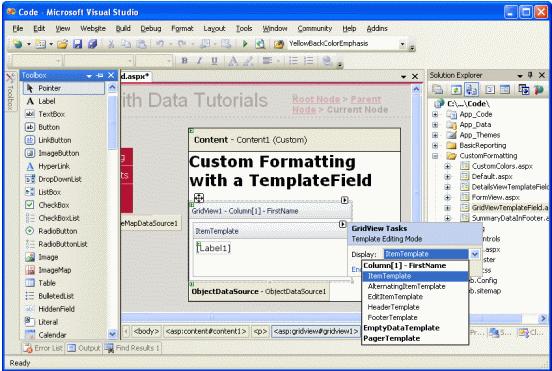This screenshot has width=552, height=371.
Task: Open the File menu
Action: pyautogui.click(x=18, y=29)
